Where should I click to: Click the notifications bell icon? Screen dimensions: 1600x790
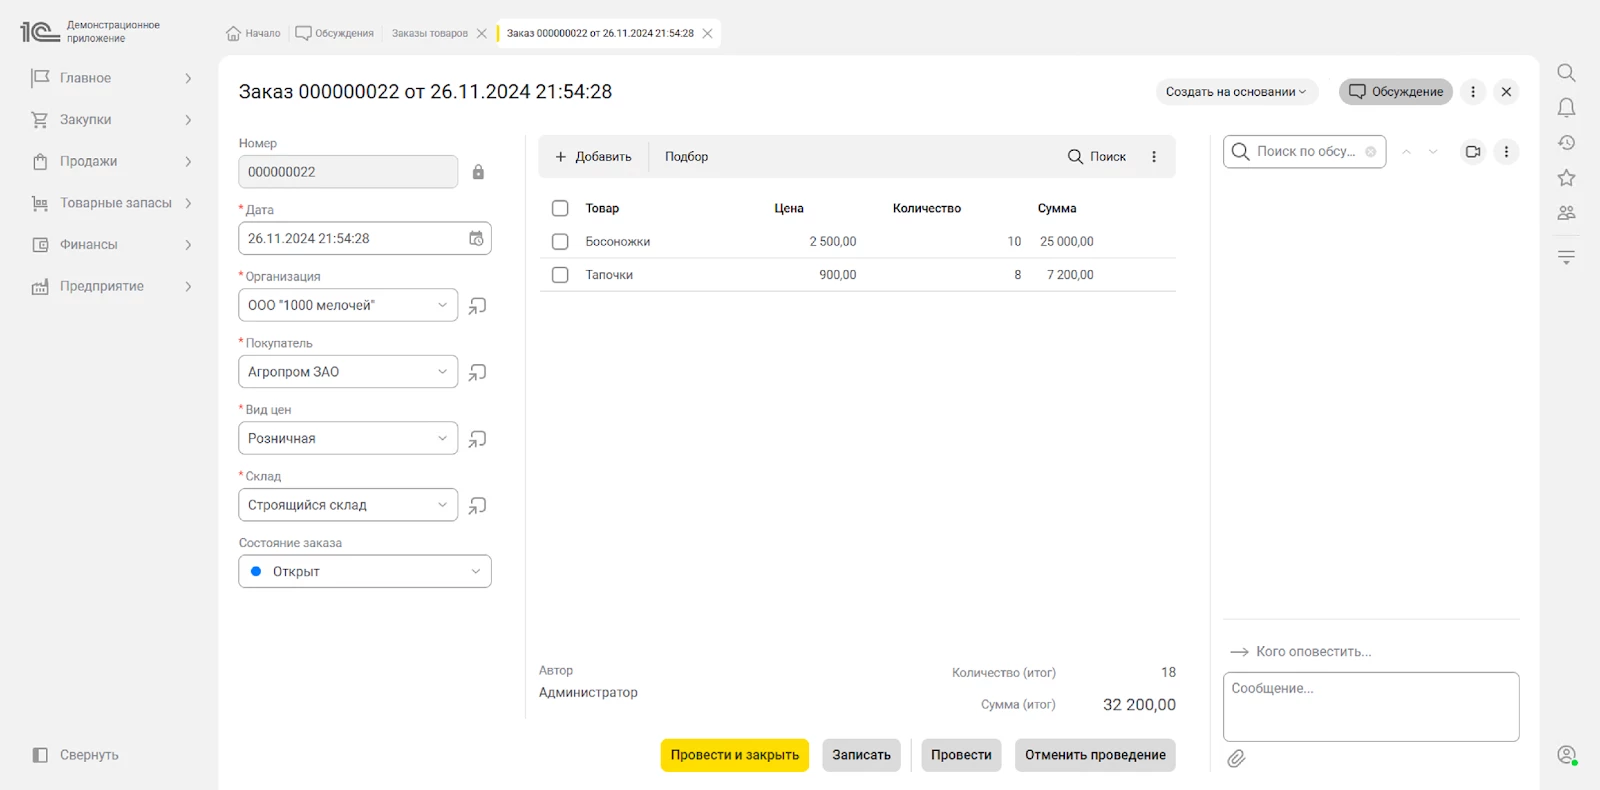1566,108
